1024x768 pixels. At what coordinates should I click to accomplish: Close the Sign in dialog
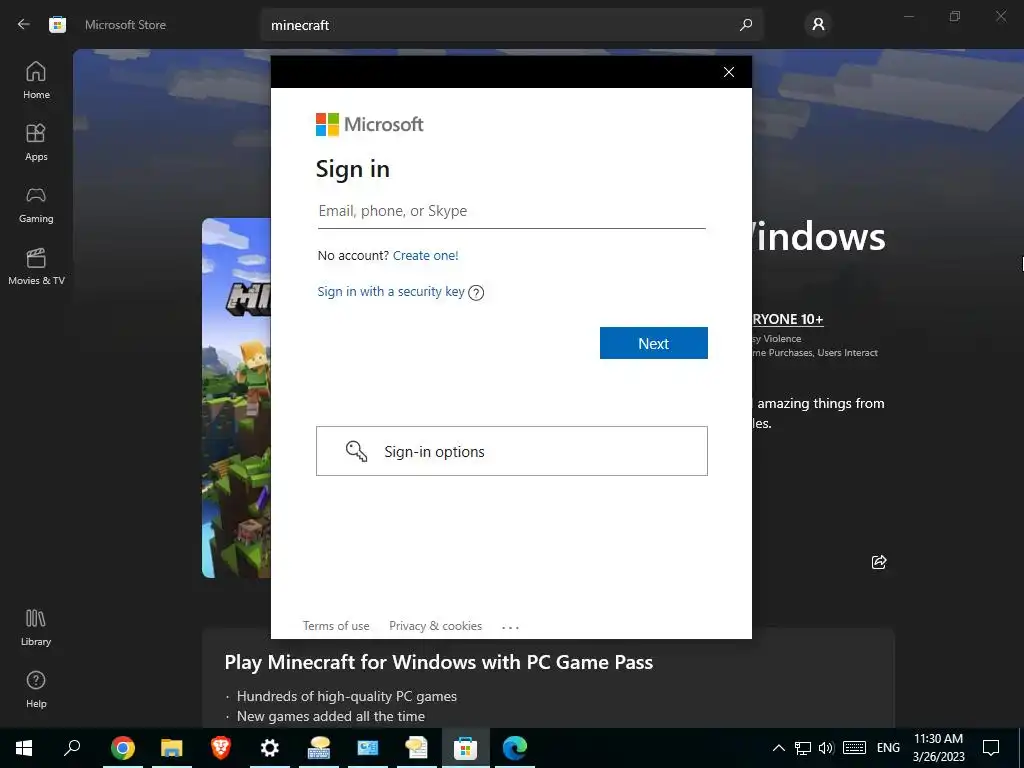pos(729,72)
